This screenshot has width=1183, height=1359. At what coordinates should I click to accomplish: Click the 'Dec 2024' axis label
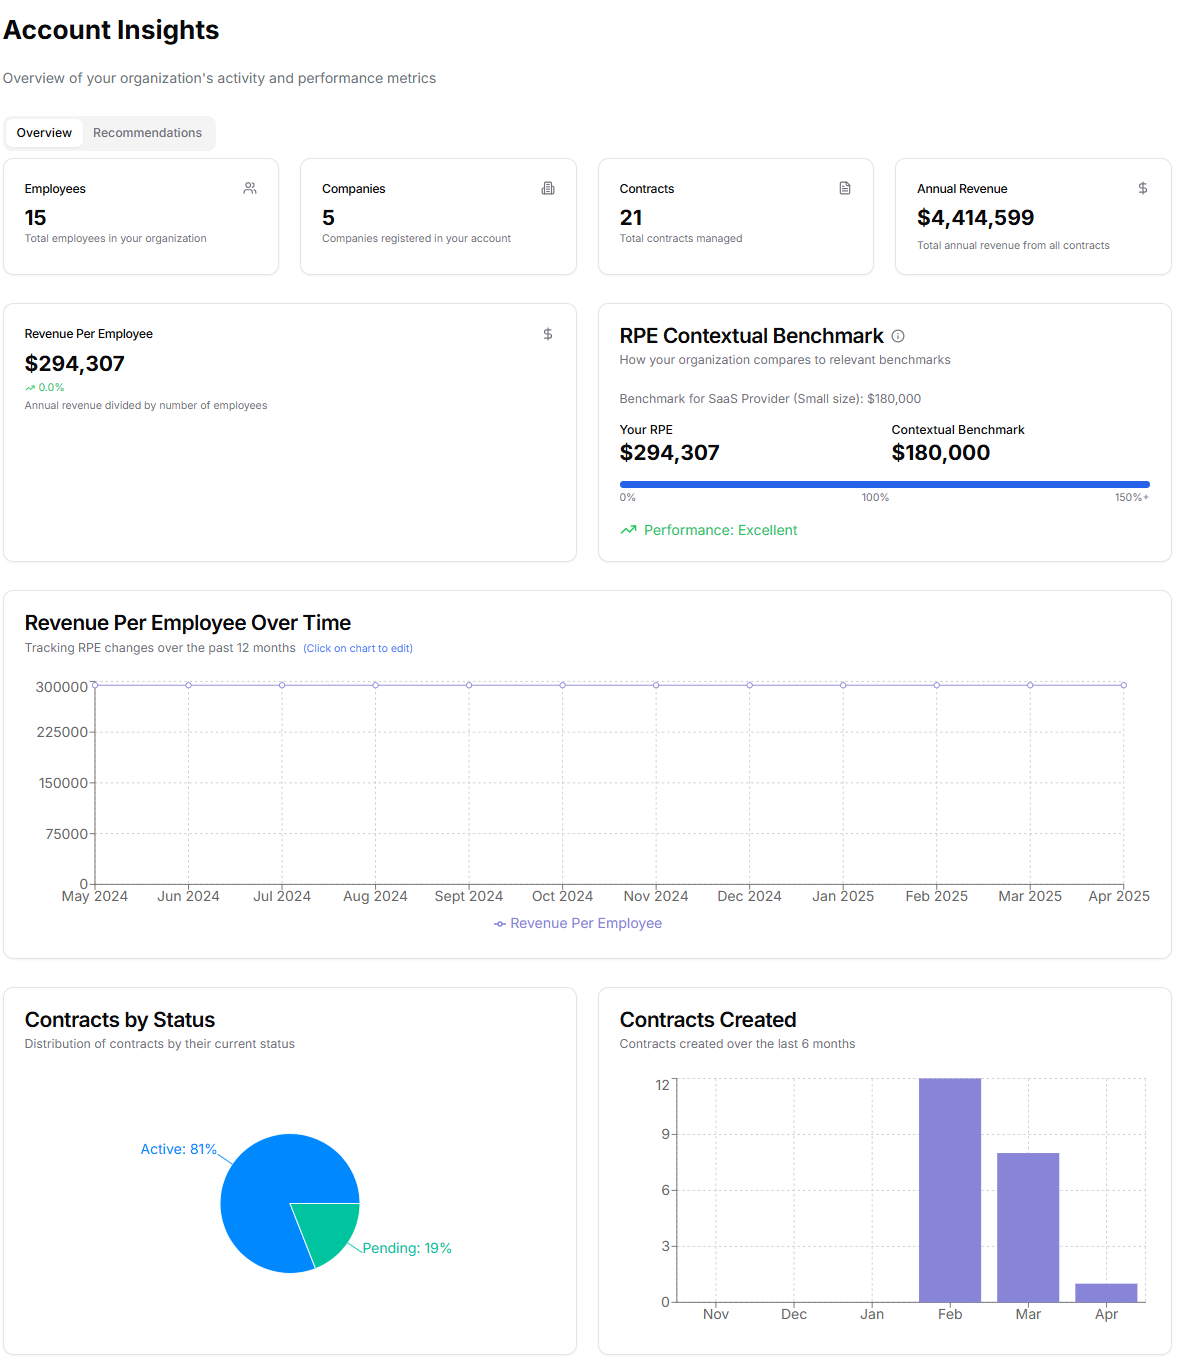[750, 897]
